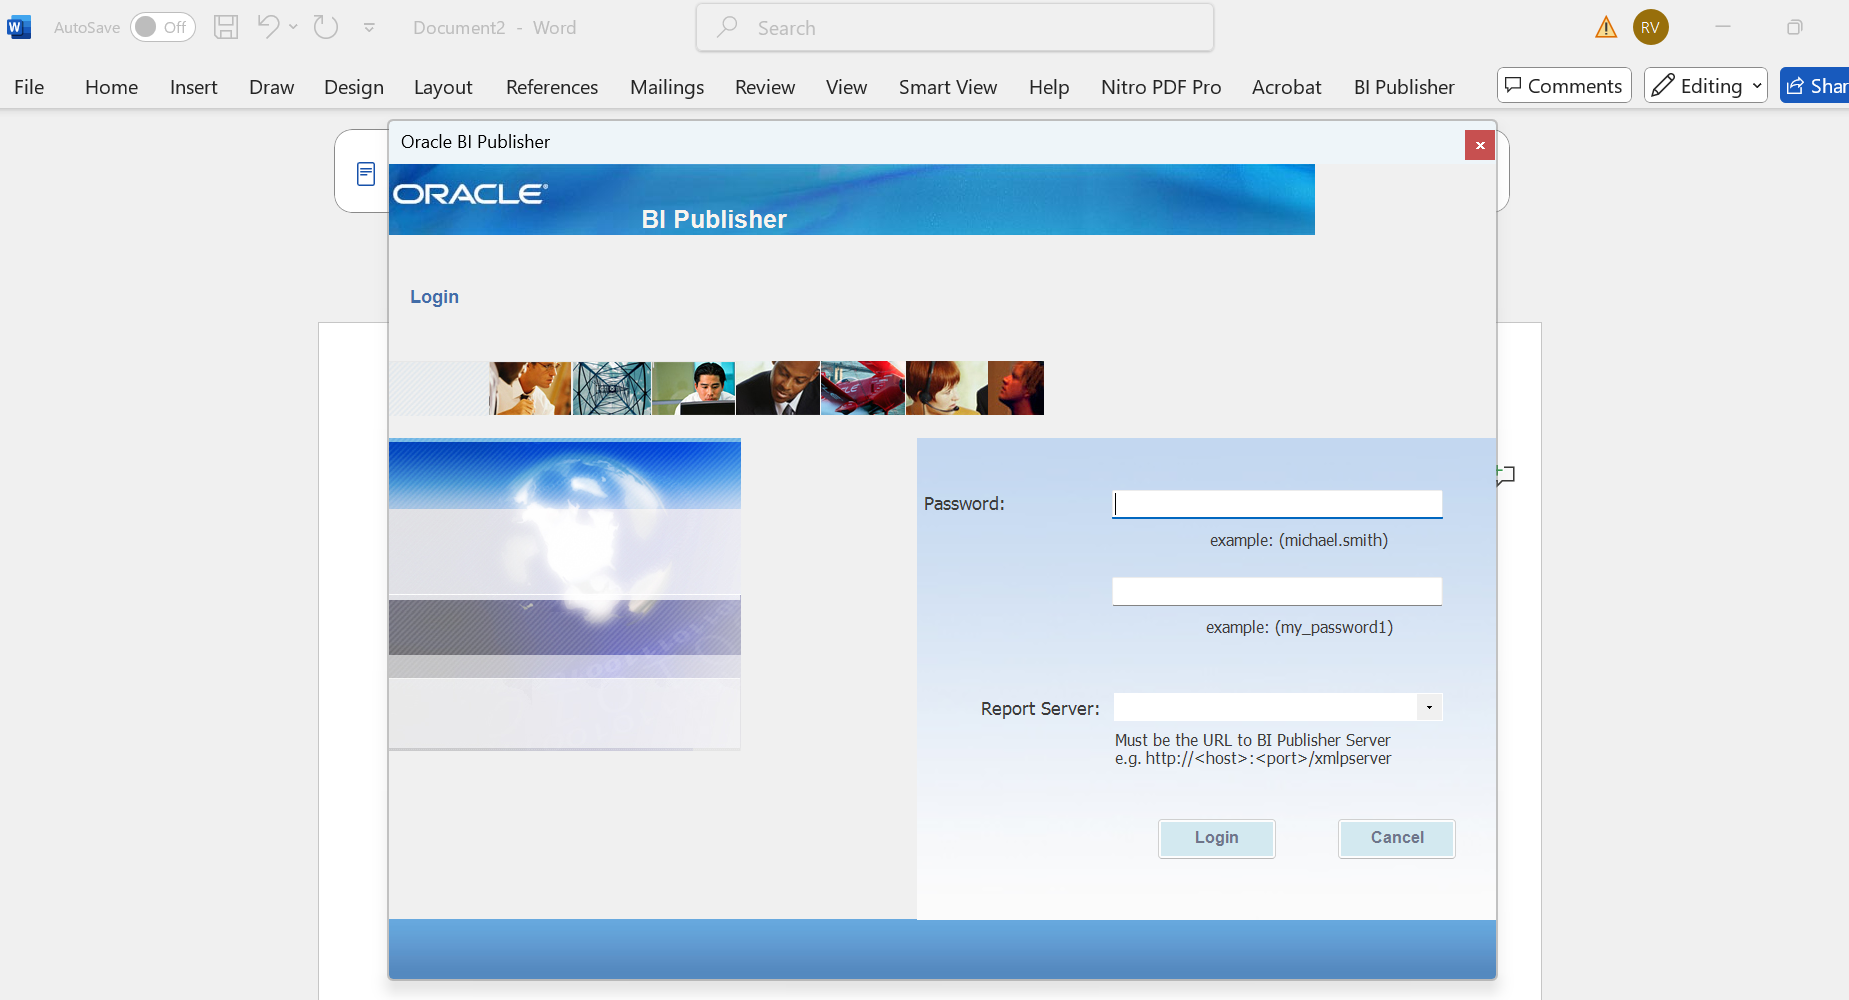Switch to the BI Publisher tab
Image resolution: width=1849 pixels, height=1000 pixels.
1404,87
